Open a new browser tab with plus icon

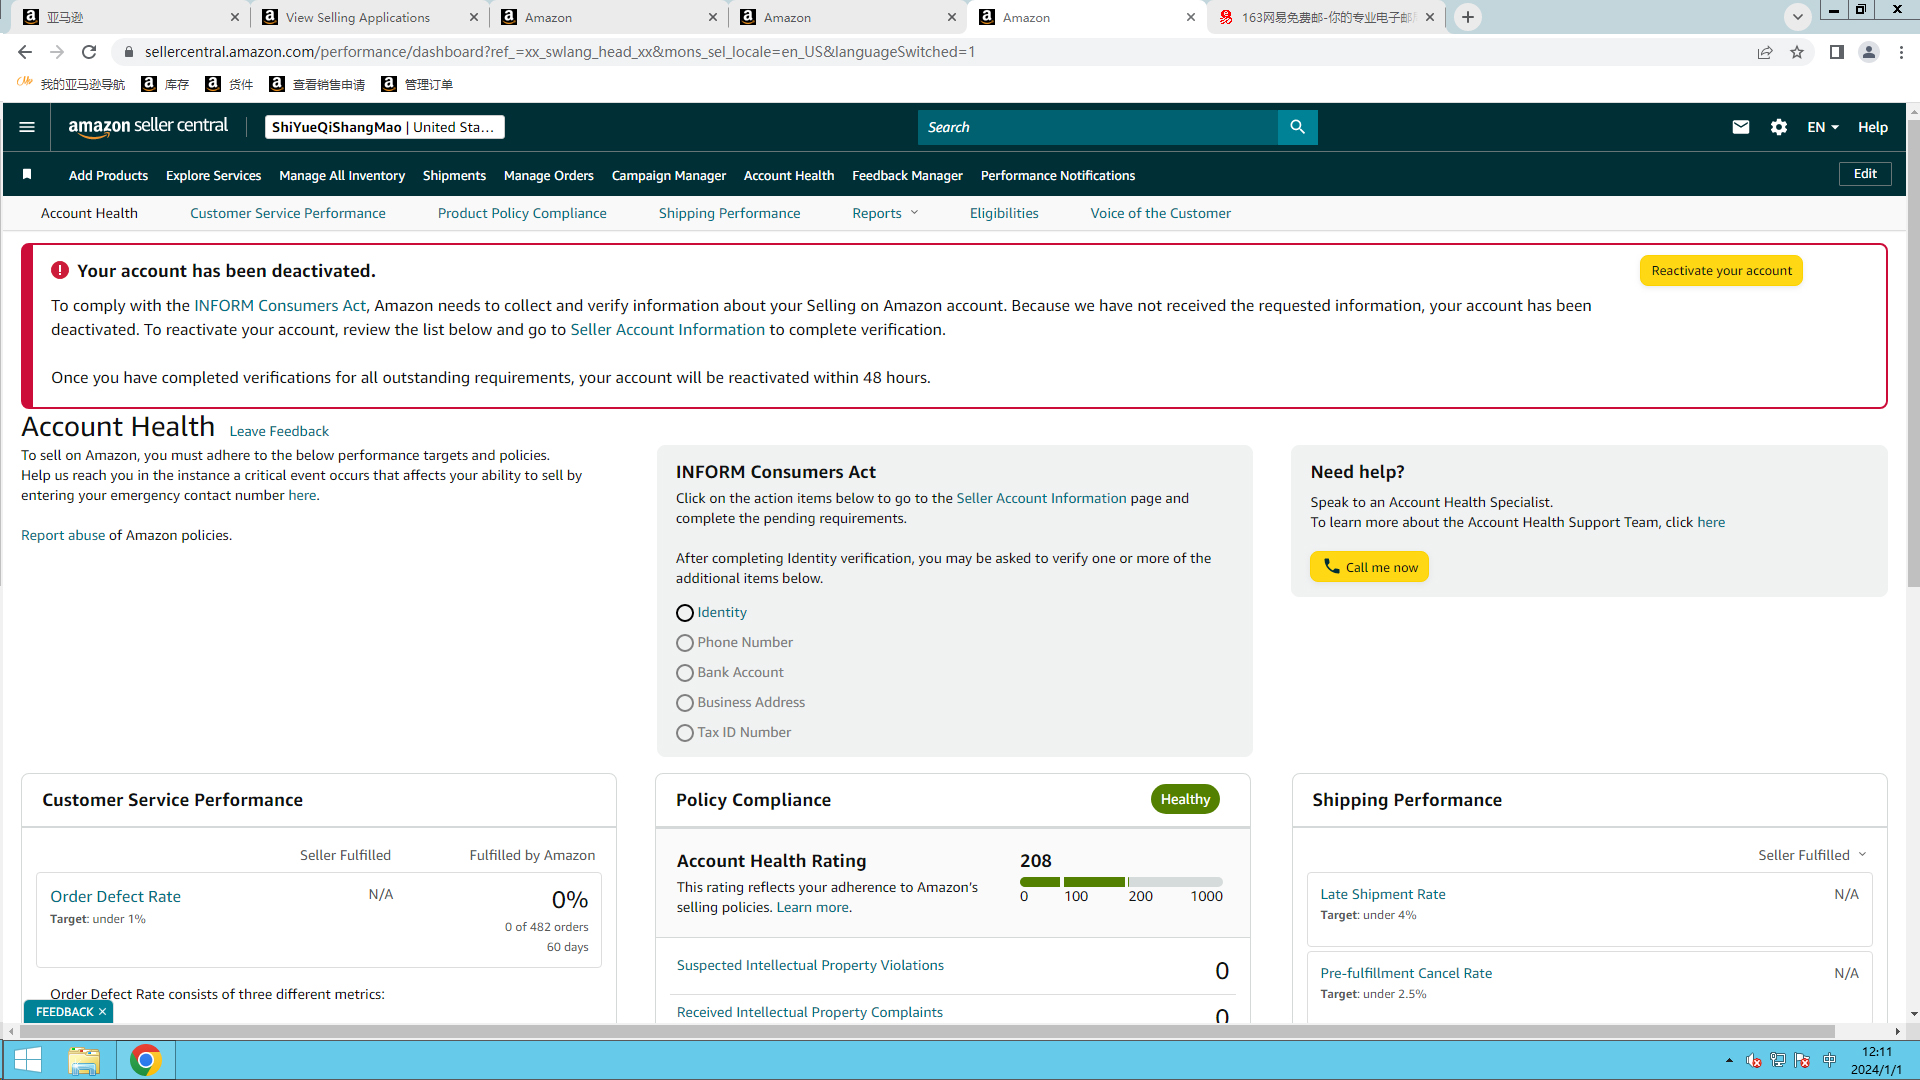point(1468,17)
